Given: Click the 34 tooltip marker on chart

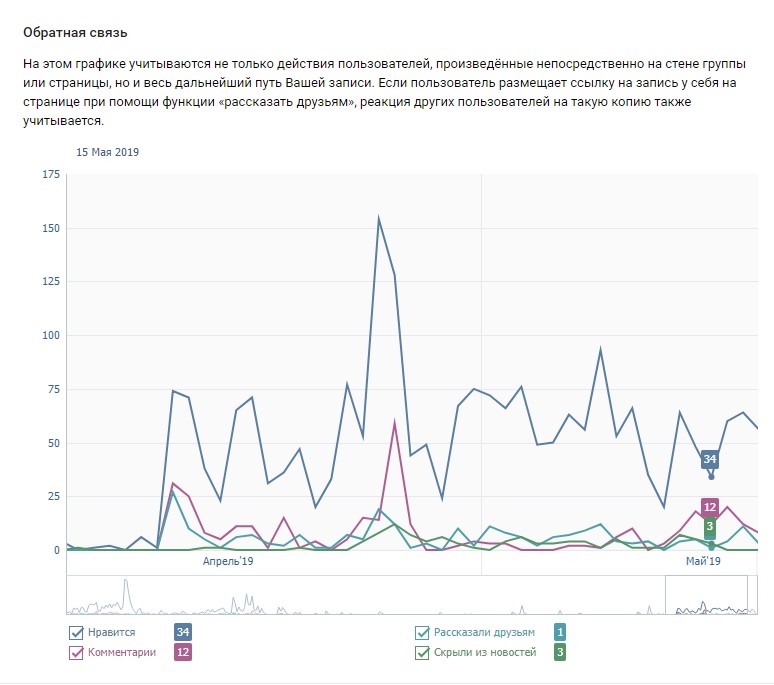Looking at the screenshot, I should pos(710,459).
